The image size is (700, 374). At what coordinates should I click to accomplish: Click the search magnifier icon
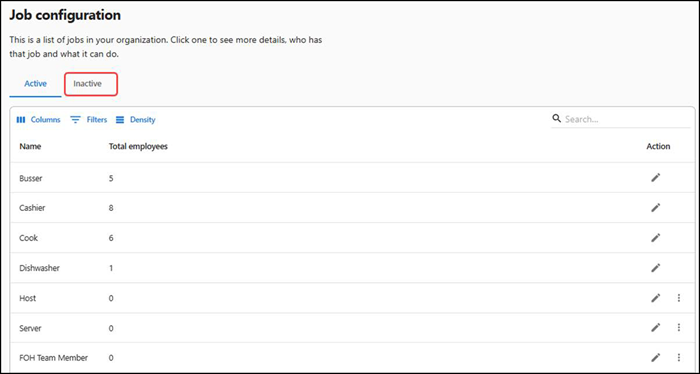coord(556,119)
